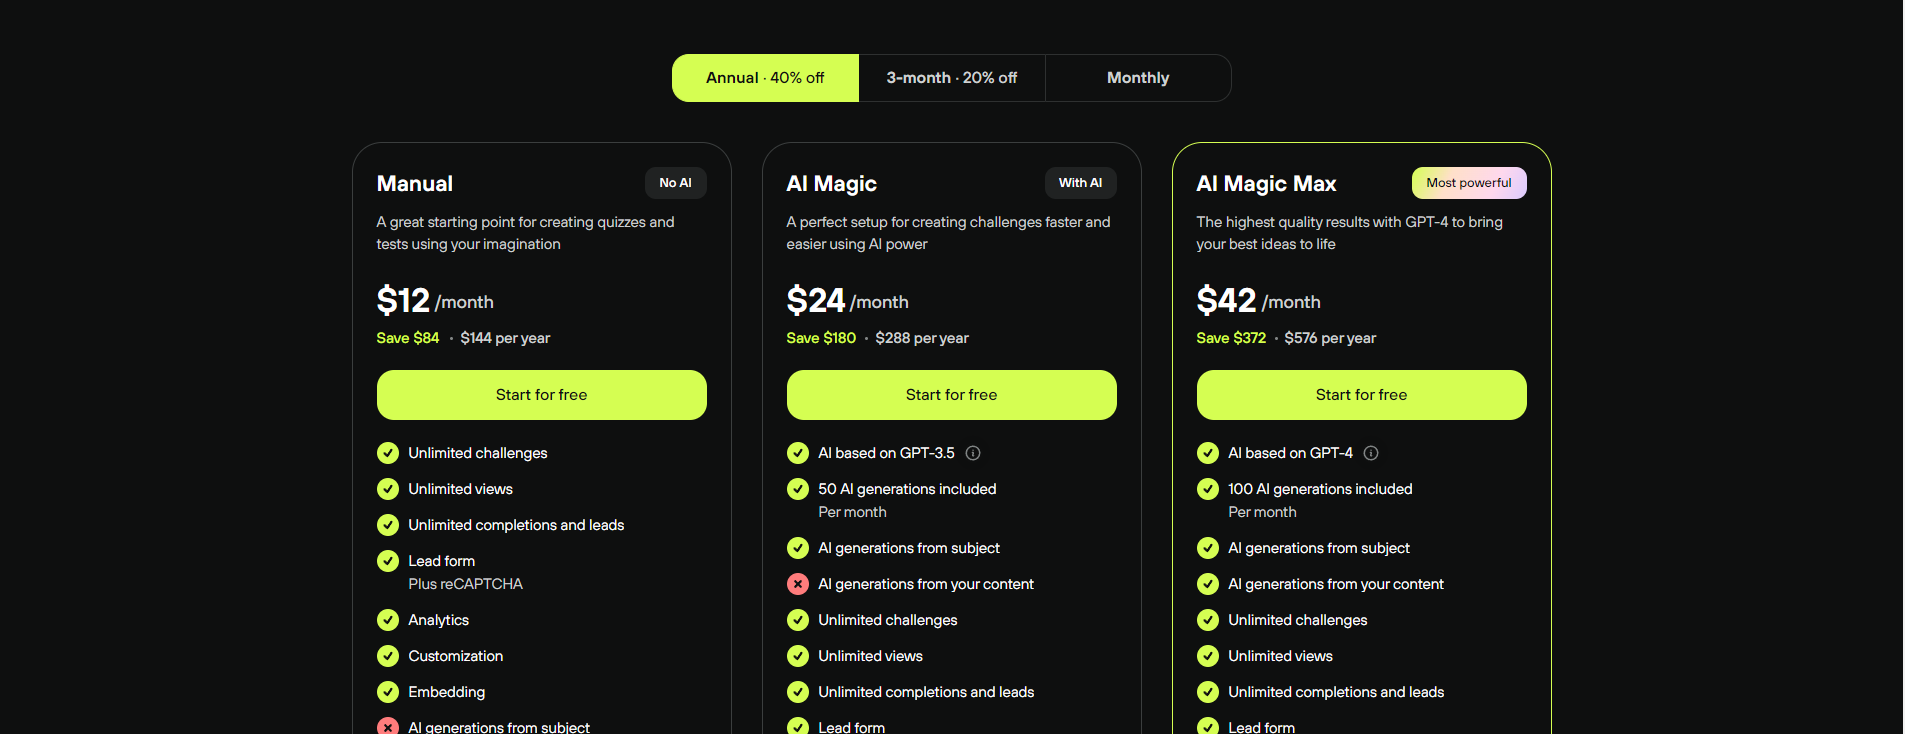The width and height of the screenshot is (1905, 734).
Task: Start for free on AI Magic plan
Action: click(x=952, y=395)
